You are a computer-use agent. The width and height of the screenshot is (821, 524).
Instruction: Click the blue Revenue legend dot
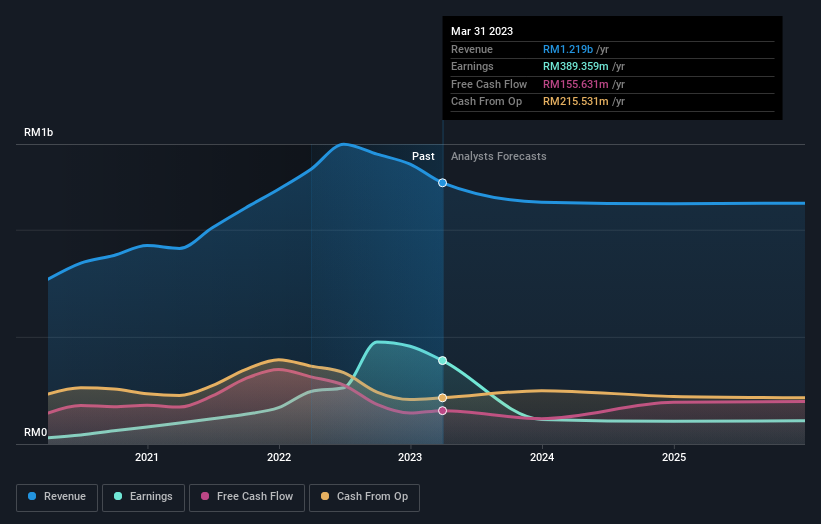(x=32, y=496)
